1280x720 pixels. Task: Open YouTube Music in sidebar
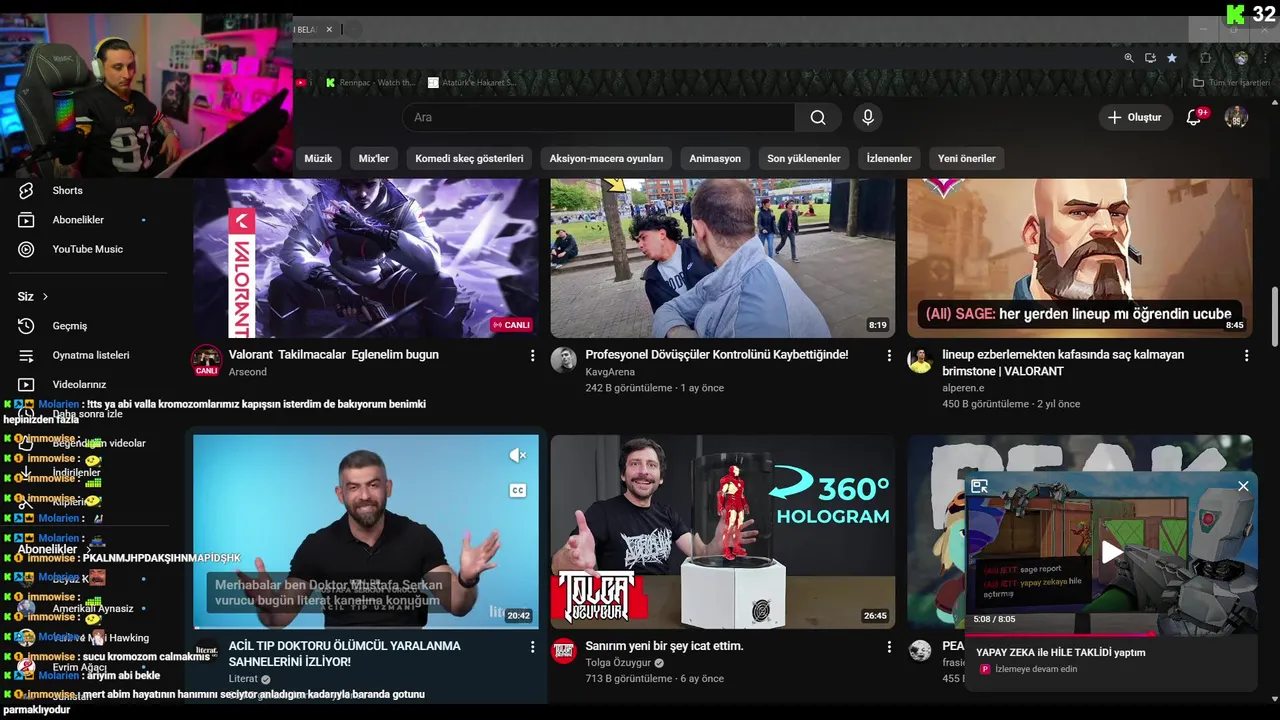[85, 249]
